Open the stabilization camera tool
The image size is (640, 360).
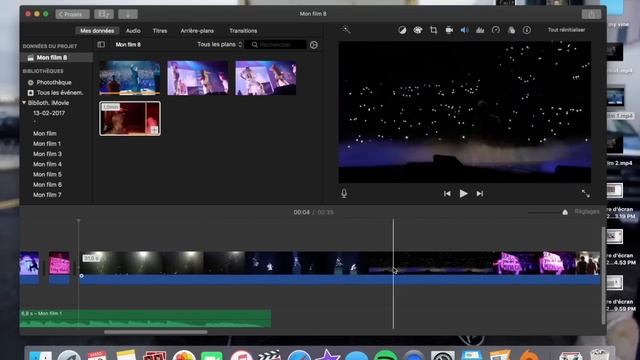(x=449, y=30)
